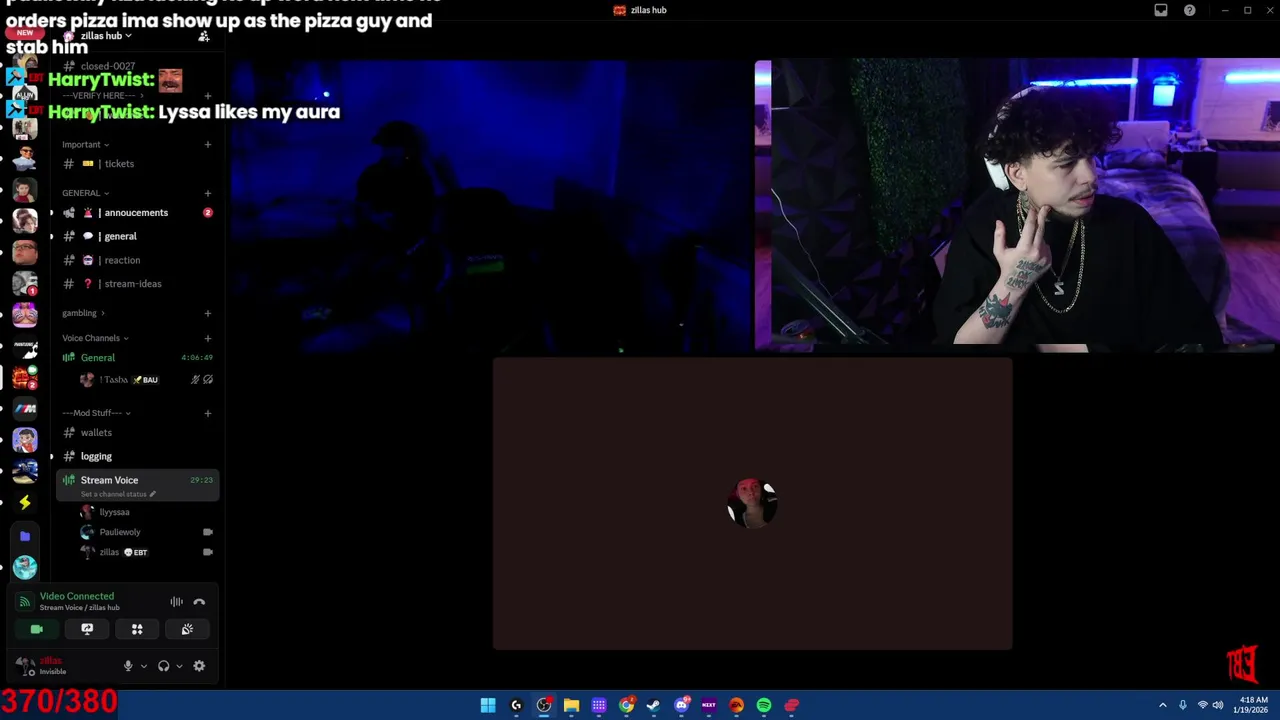
Task: Collapse the Mod Stuff category
Action: [96, 413]
